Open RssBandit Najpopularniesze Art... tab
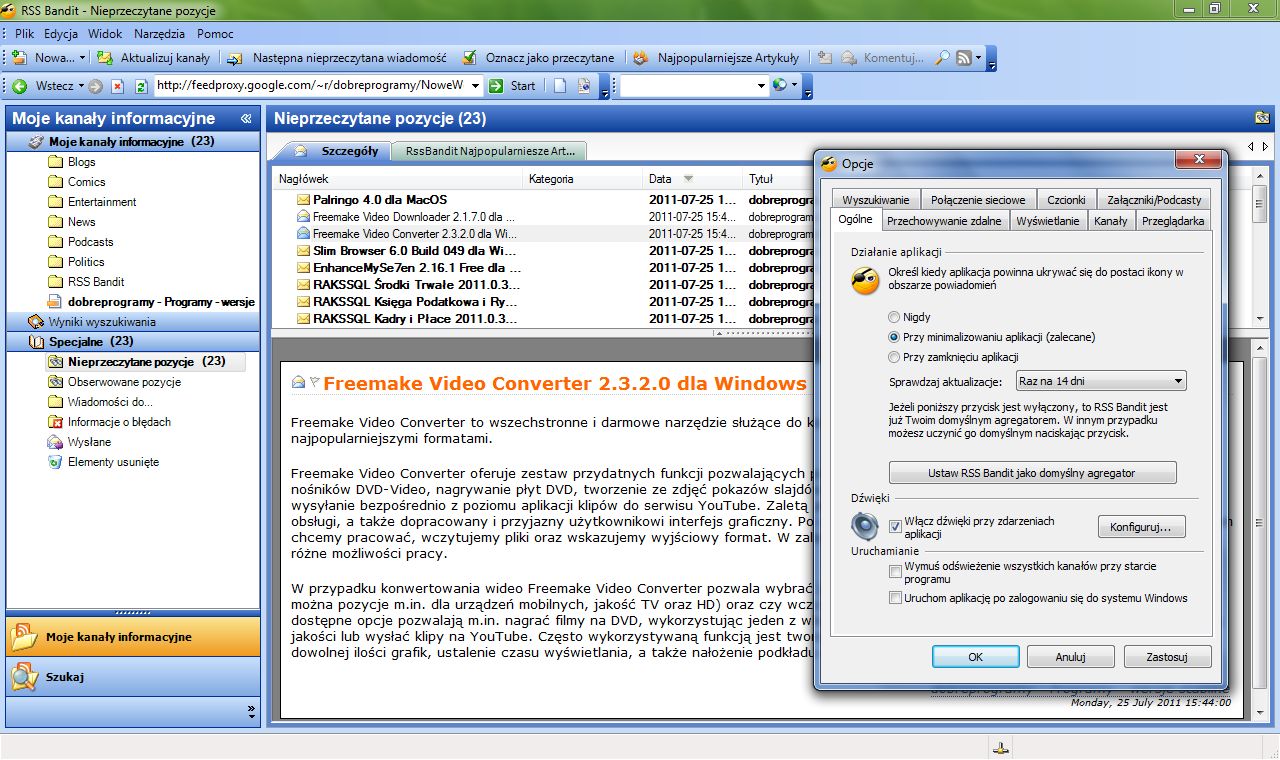This screenshot has width=1280, height=760. [x=489, y=152]
